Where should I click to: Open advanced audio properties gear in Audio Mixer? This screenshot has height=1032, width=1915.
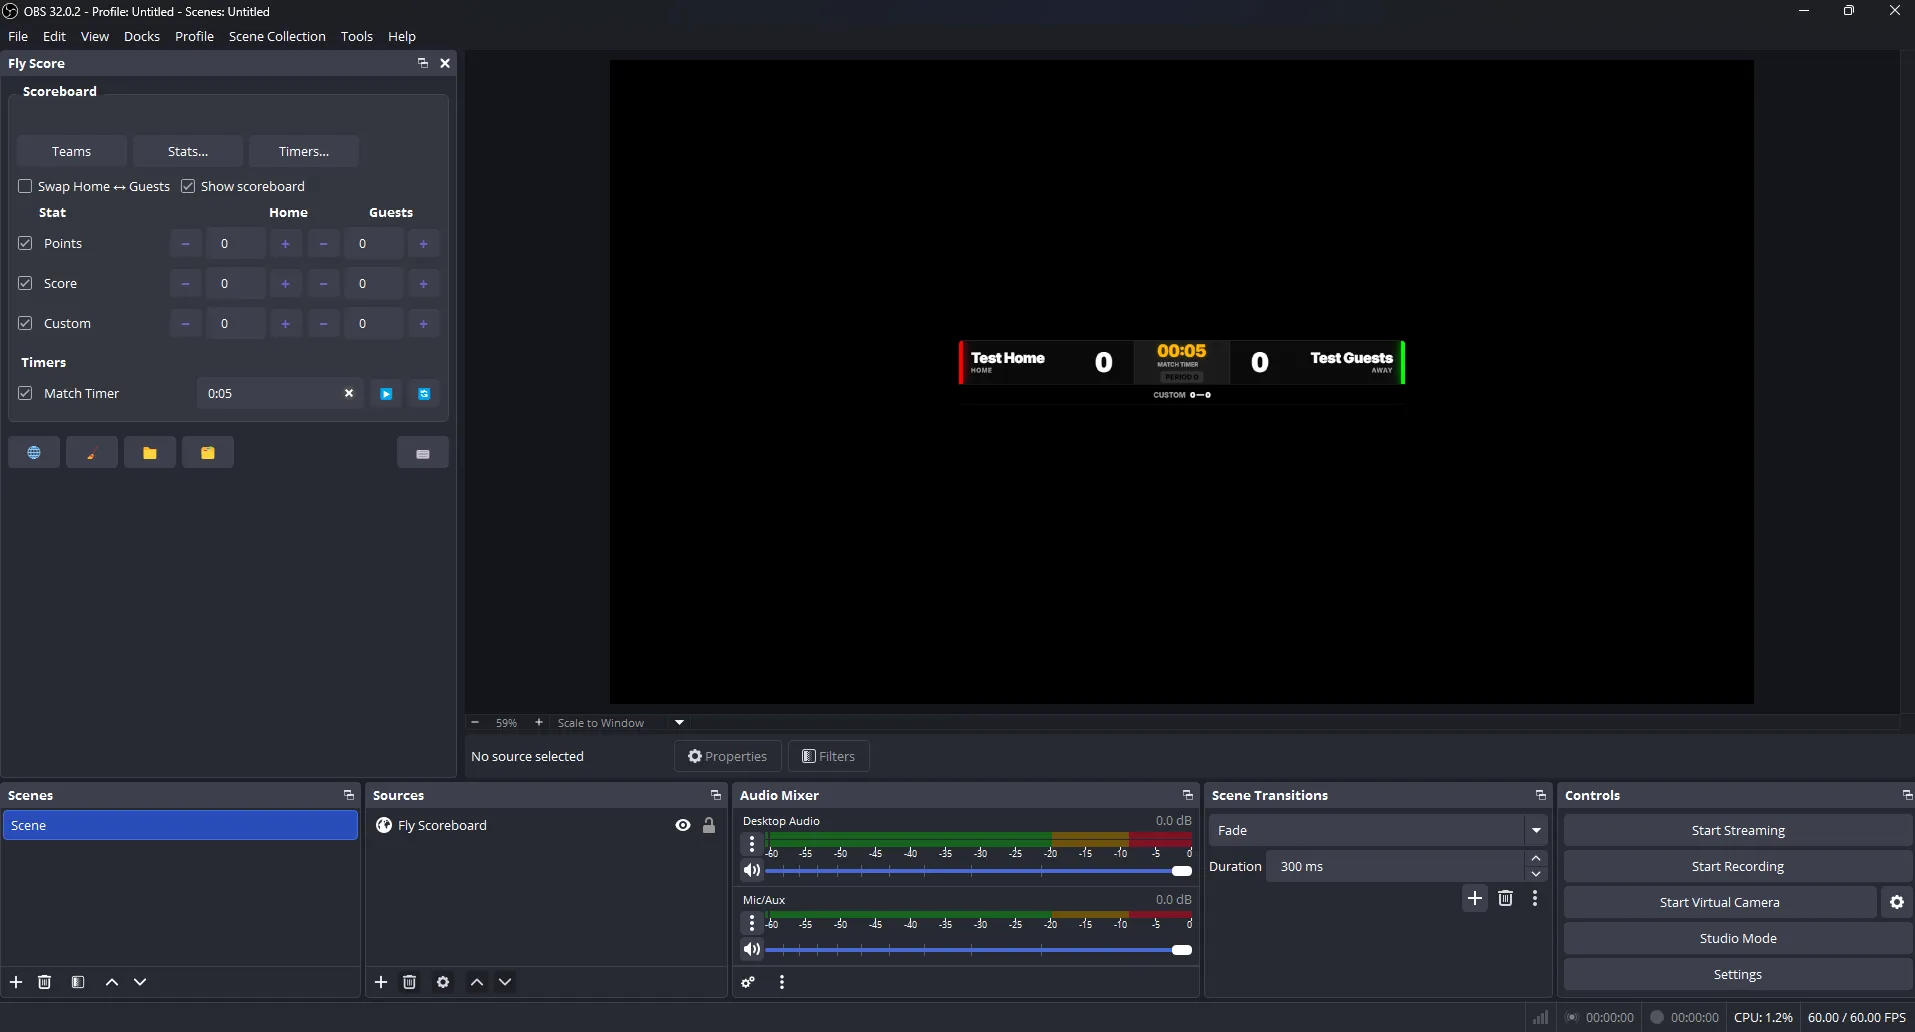click(747, 982)
